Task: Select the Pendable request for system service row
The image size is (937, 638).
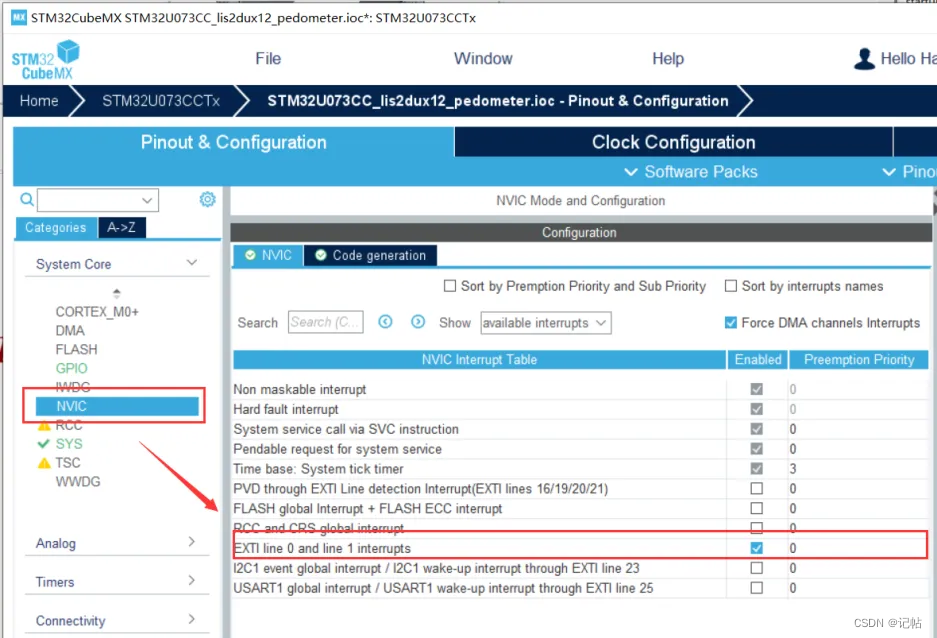Action: [580, 449]
